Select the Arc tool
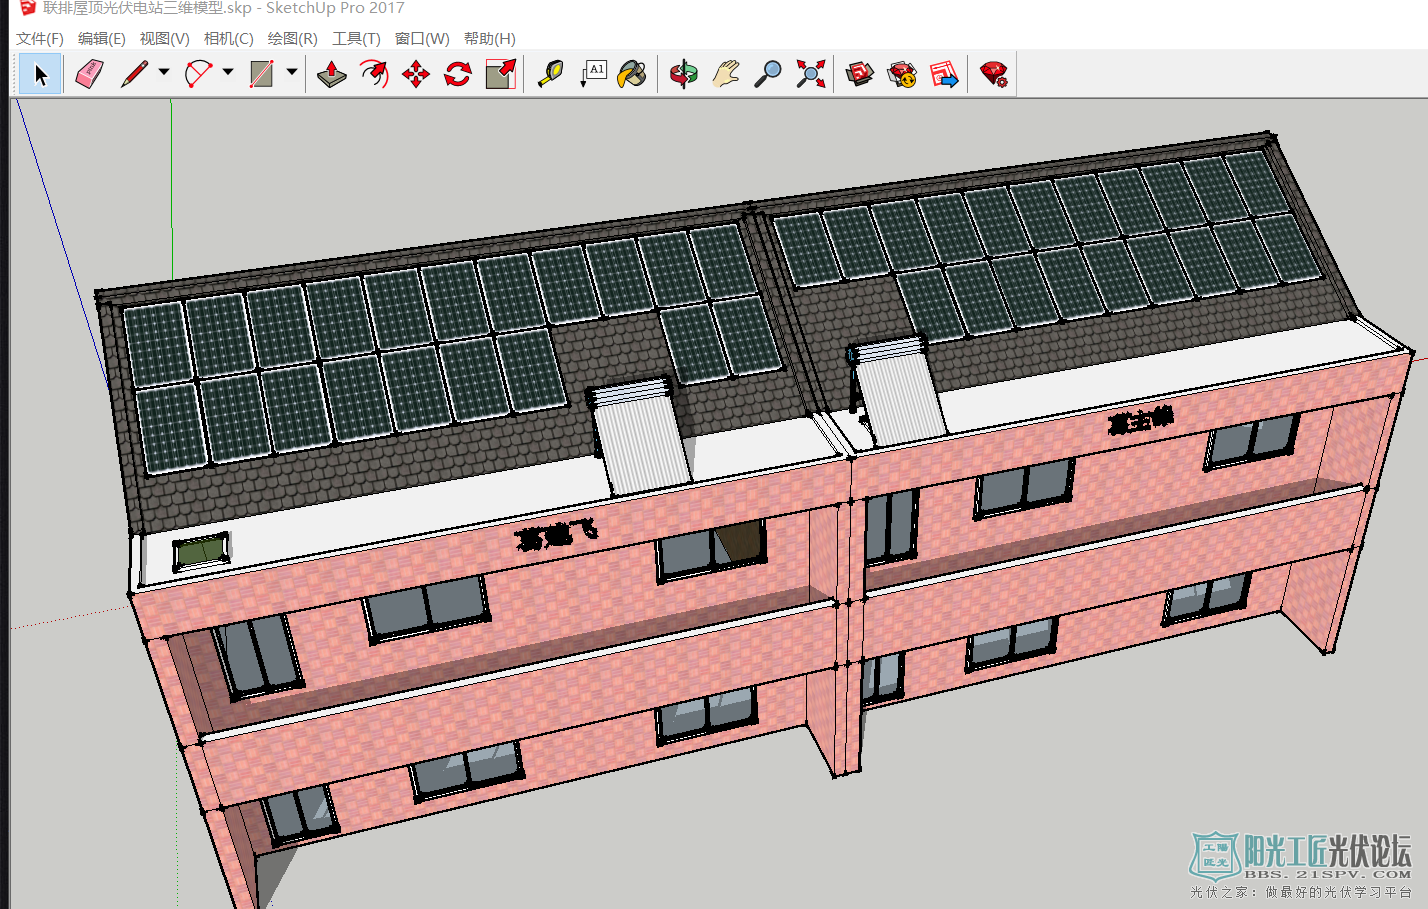This screenshot has height=909, width=1428. pos(198,74)
